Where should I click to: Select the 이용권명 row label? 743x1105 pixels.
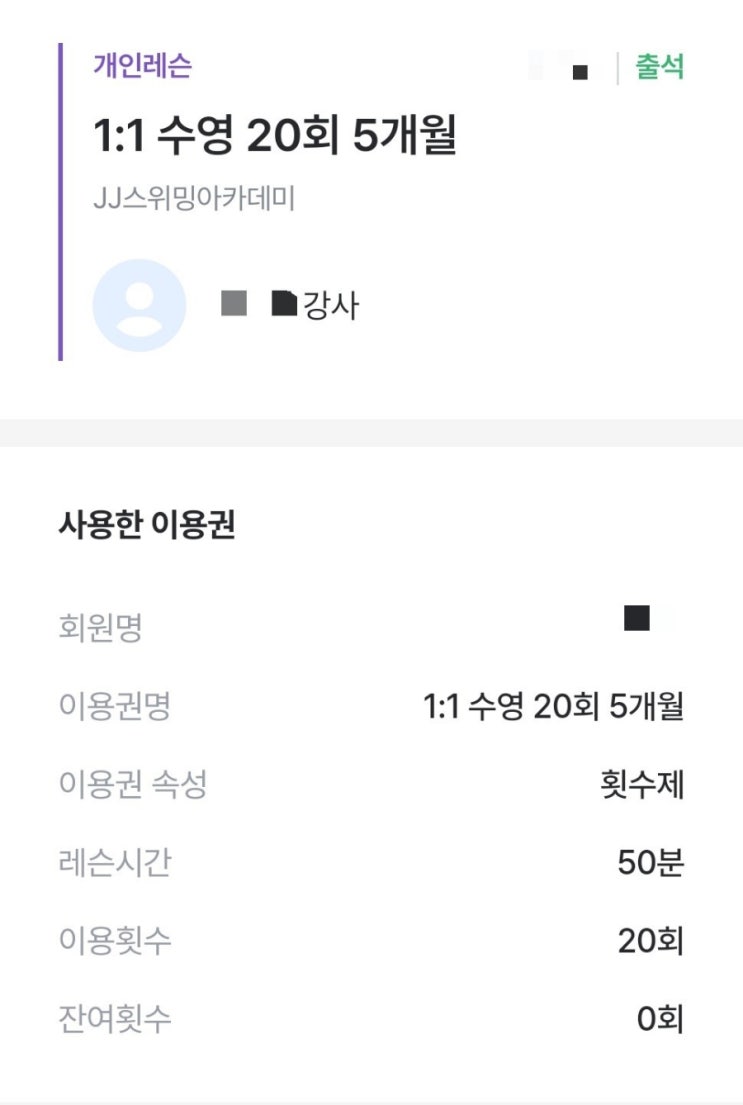coord(114,705)
